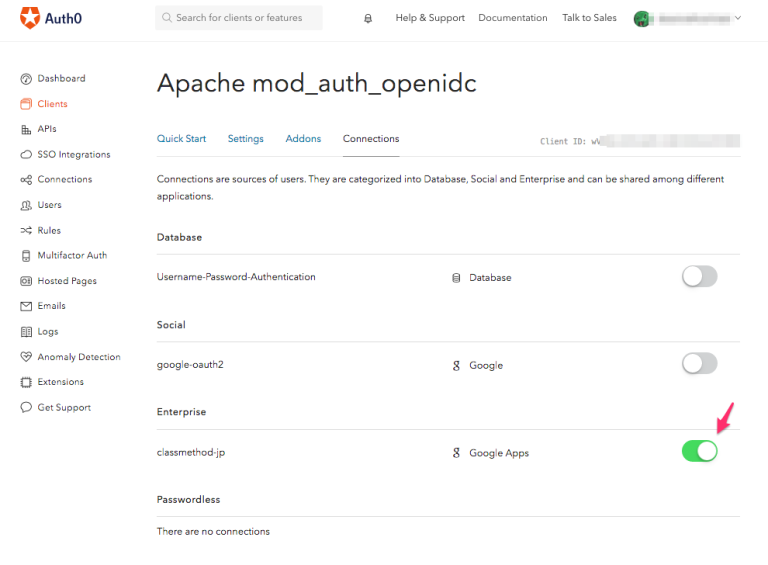Disable the classmethod-jp Google Apps toggle
768x565 pixels.
pyautogui.click(x=699, y=451)
